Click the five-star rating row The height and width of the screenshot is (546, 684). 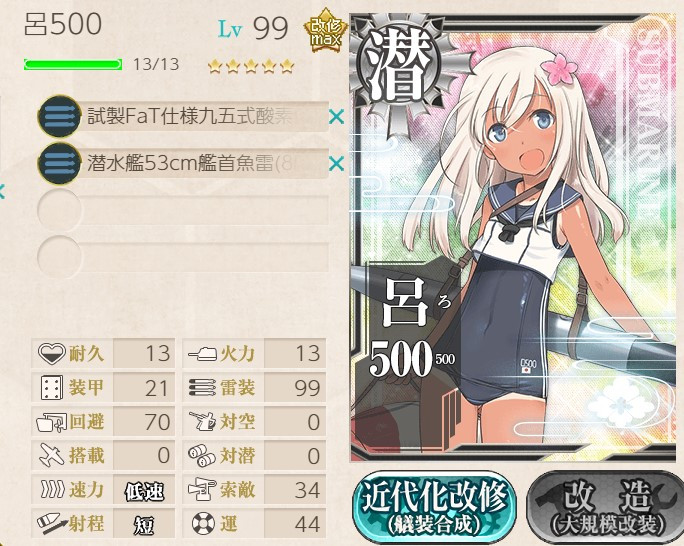[x=251, y=66]
